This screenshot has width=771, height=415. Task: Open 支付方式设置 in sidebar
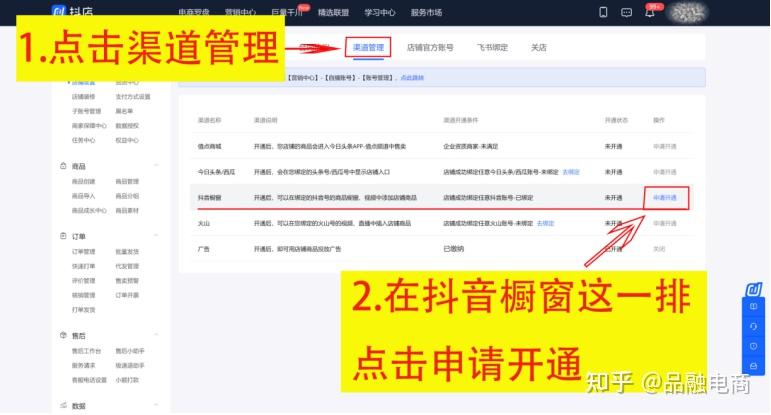(x=133, y=97)
